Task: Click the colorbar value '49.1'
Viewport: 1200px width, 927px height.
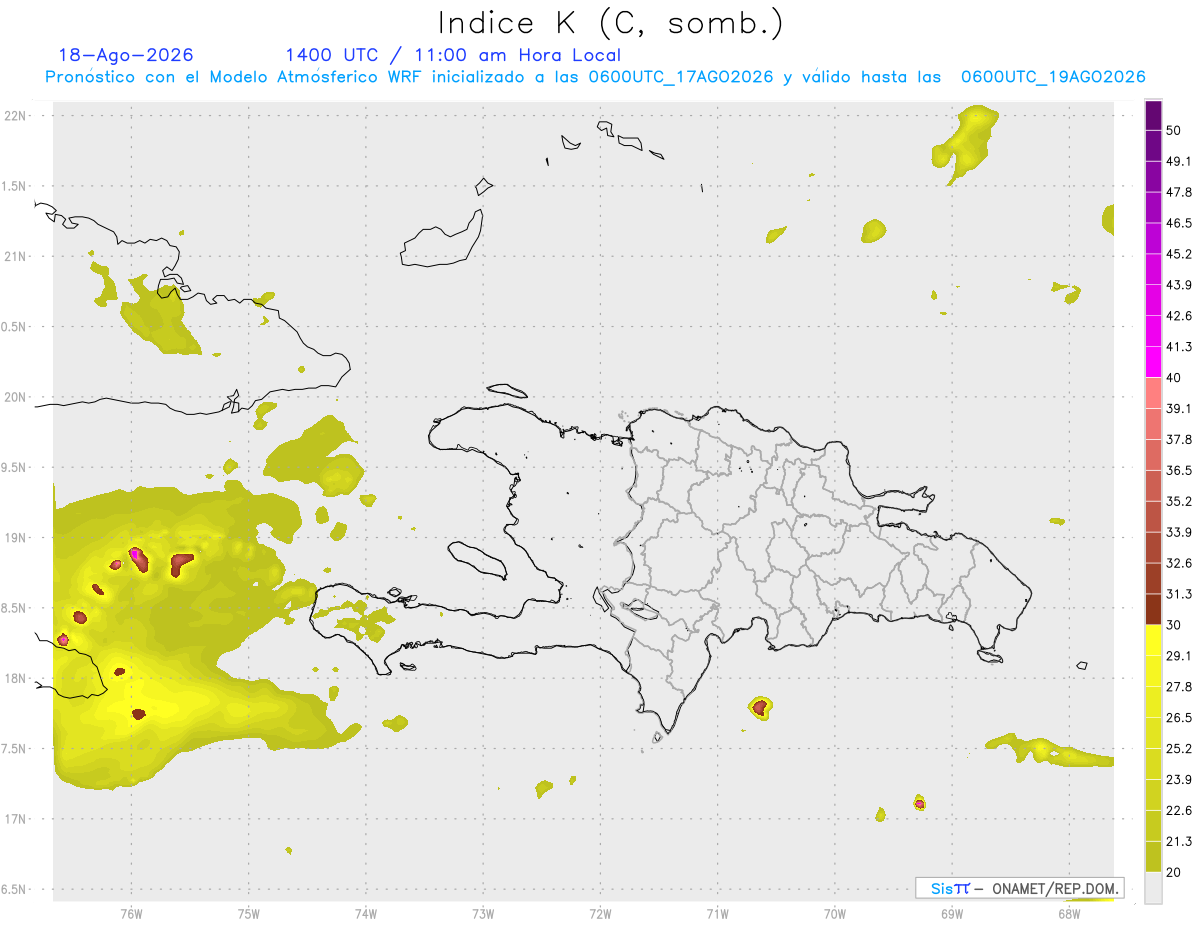Action: pyautogui.click(x=1179, y=161)
